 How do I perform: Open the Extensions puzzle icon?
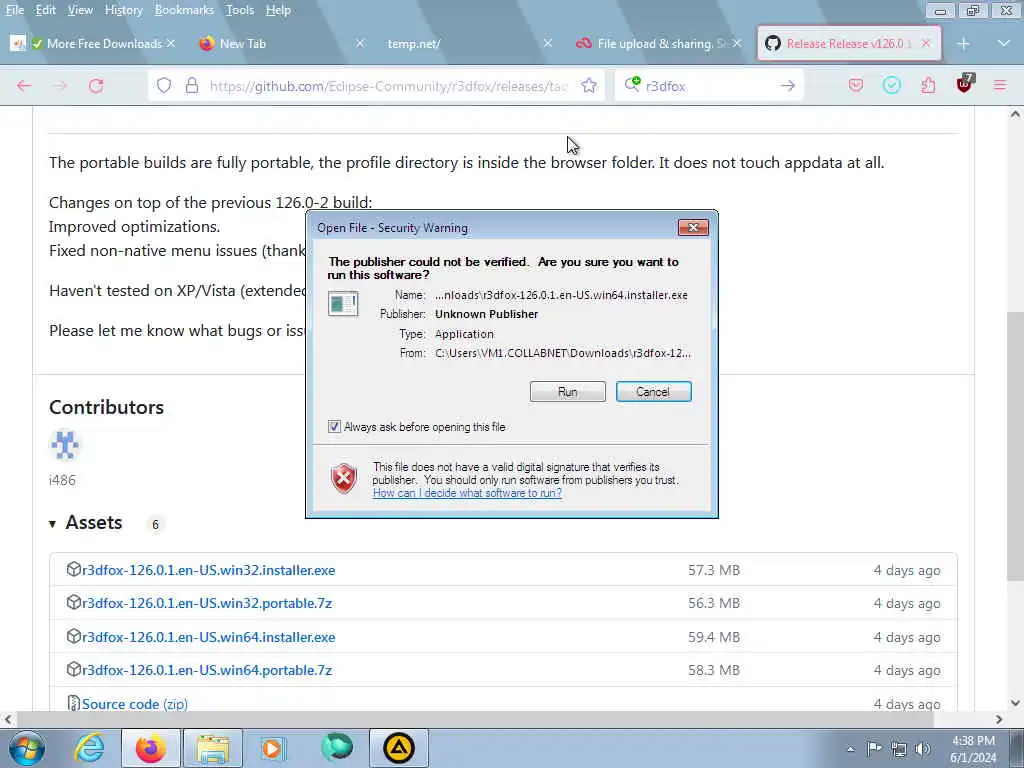928,86
